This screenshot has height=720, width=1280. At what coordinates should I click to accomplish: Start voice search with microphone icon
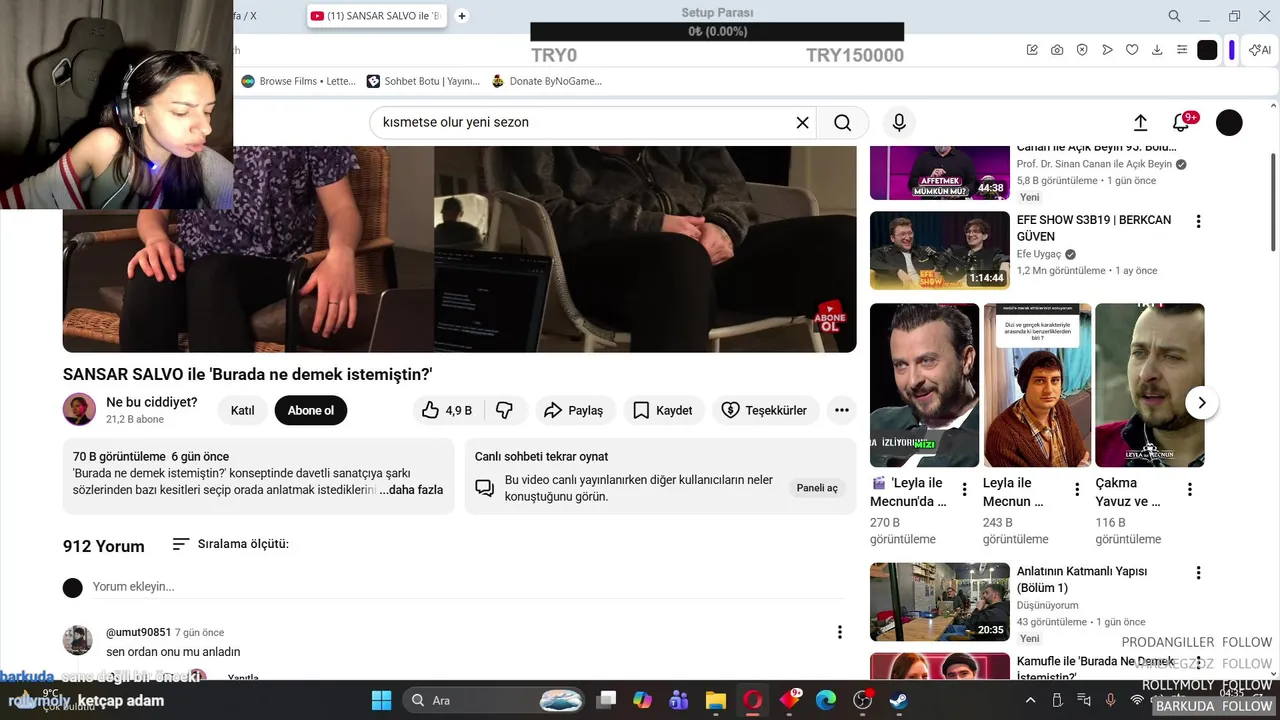point(899,122)
